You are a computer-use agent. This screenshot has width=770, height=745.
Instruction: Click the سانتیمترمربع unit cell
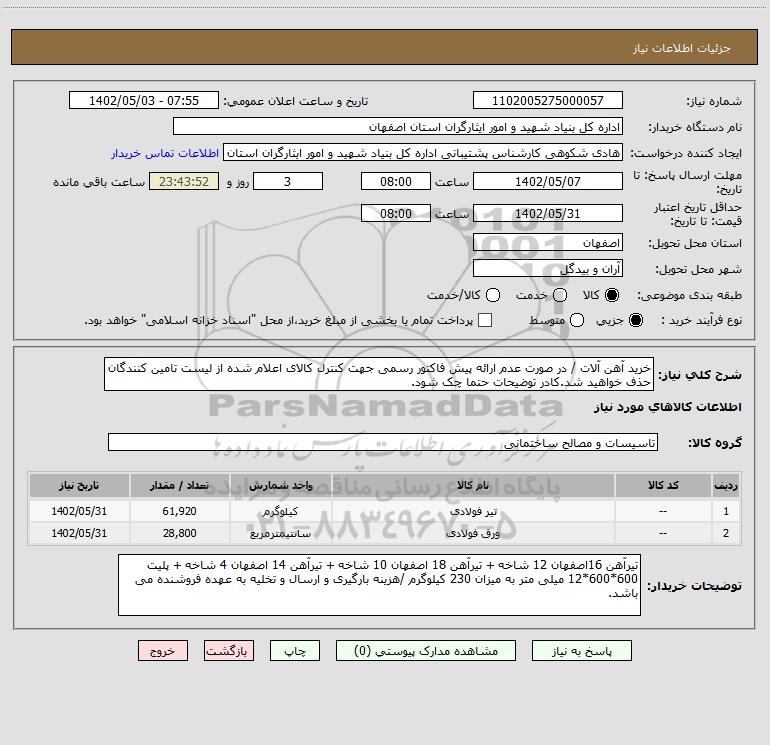coord(280,533)
